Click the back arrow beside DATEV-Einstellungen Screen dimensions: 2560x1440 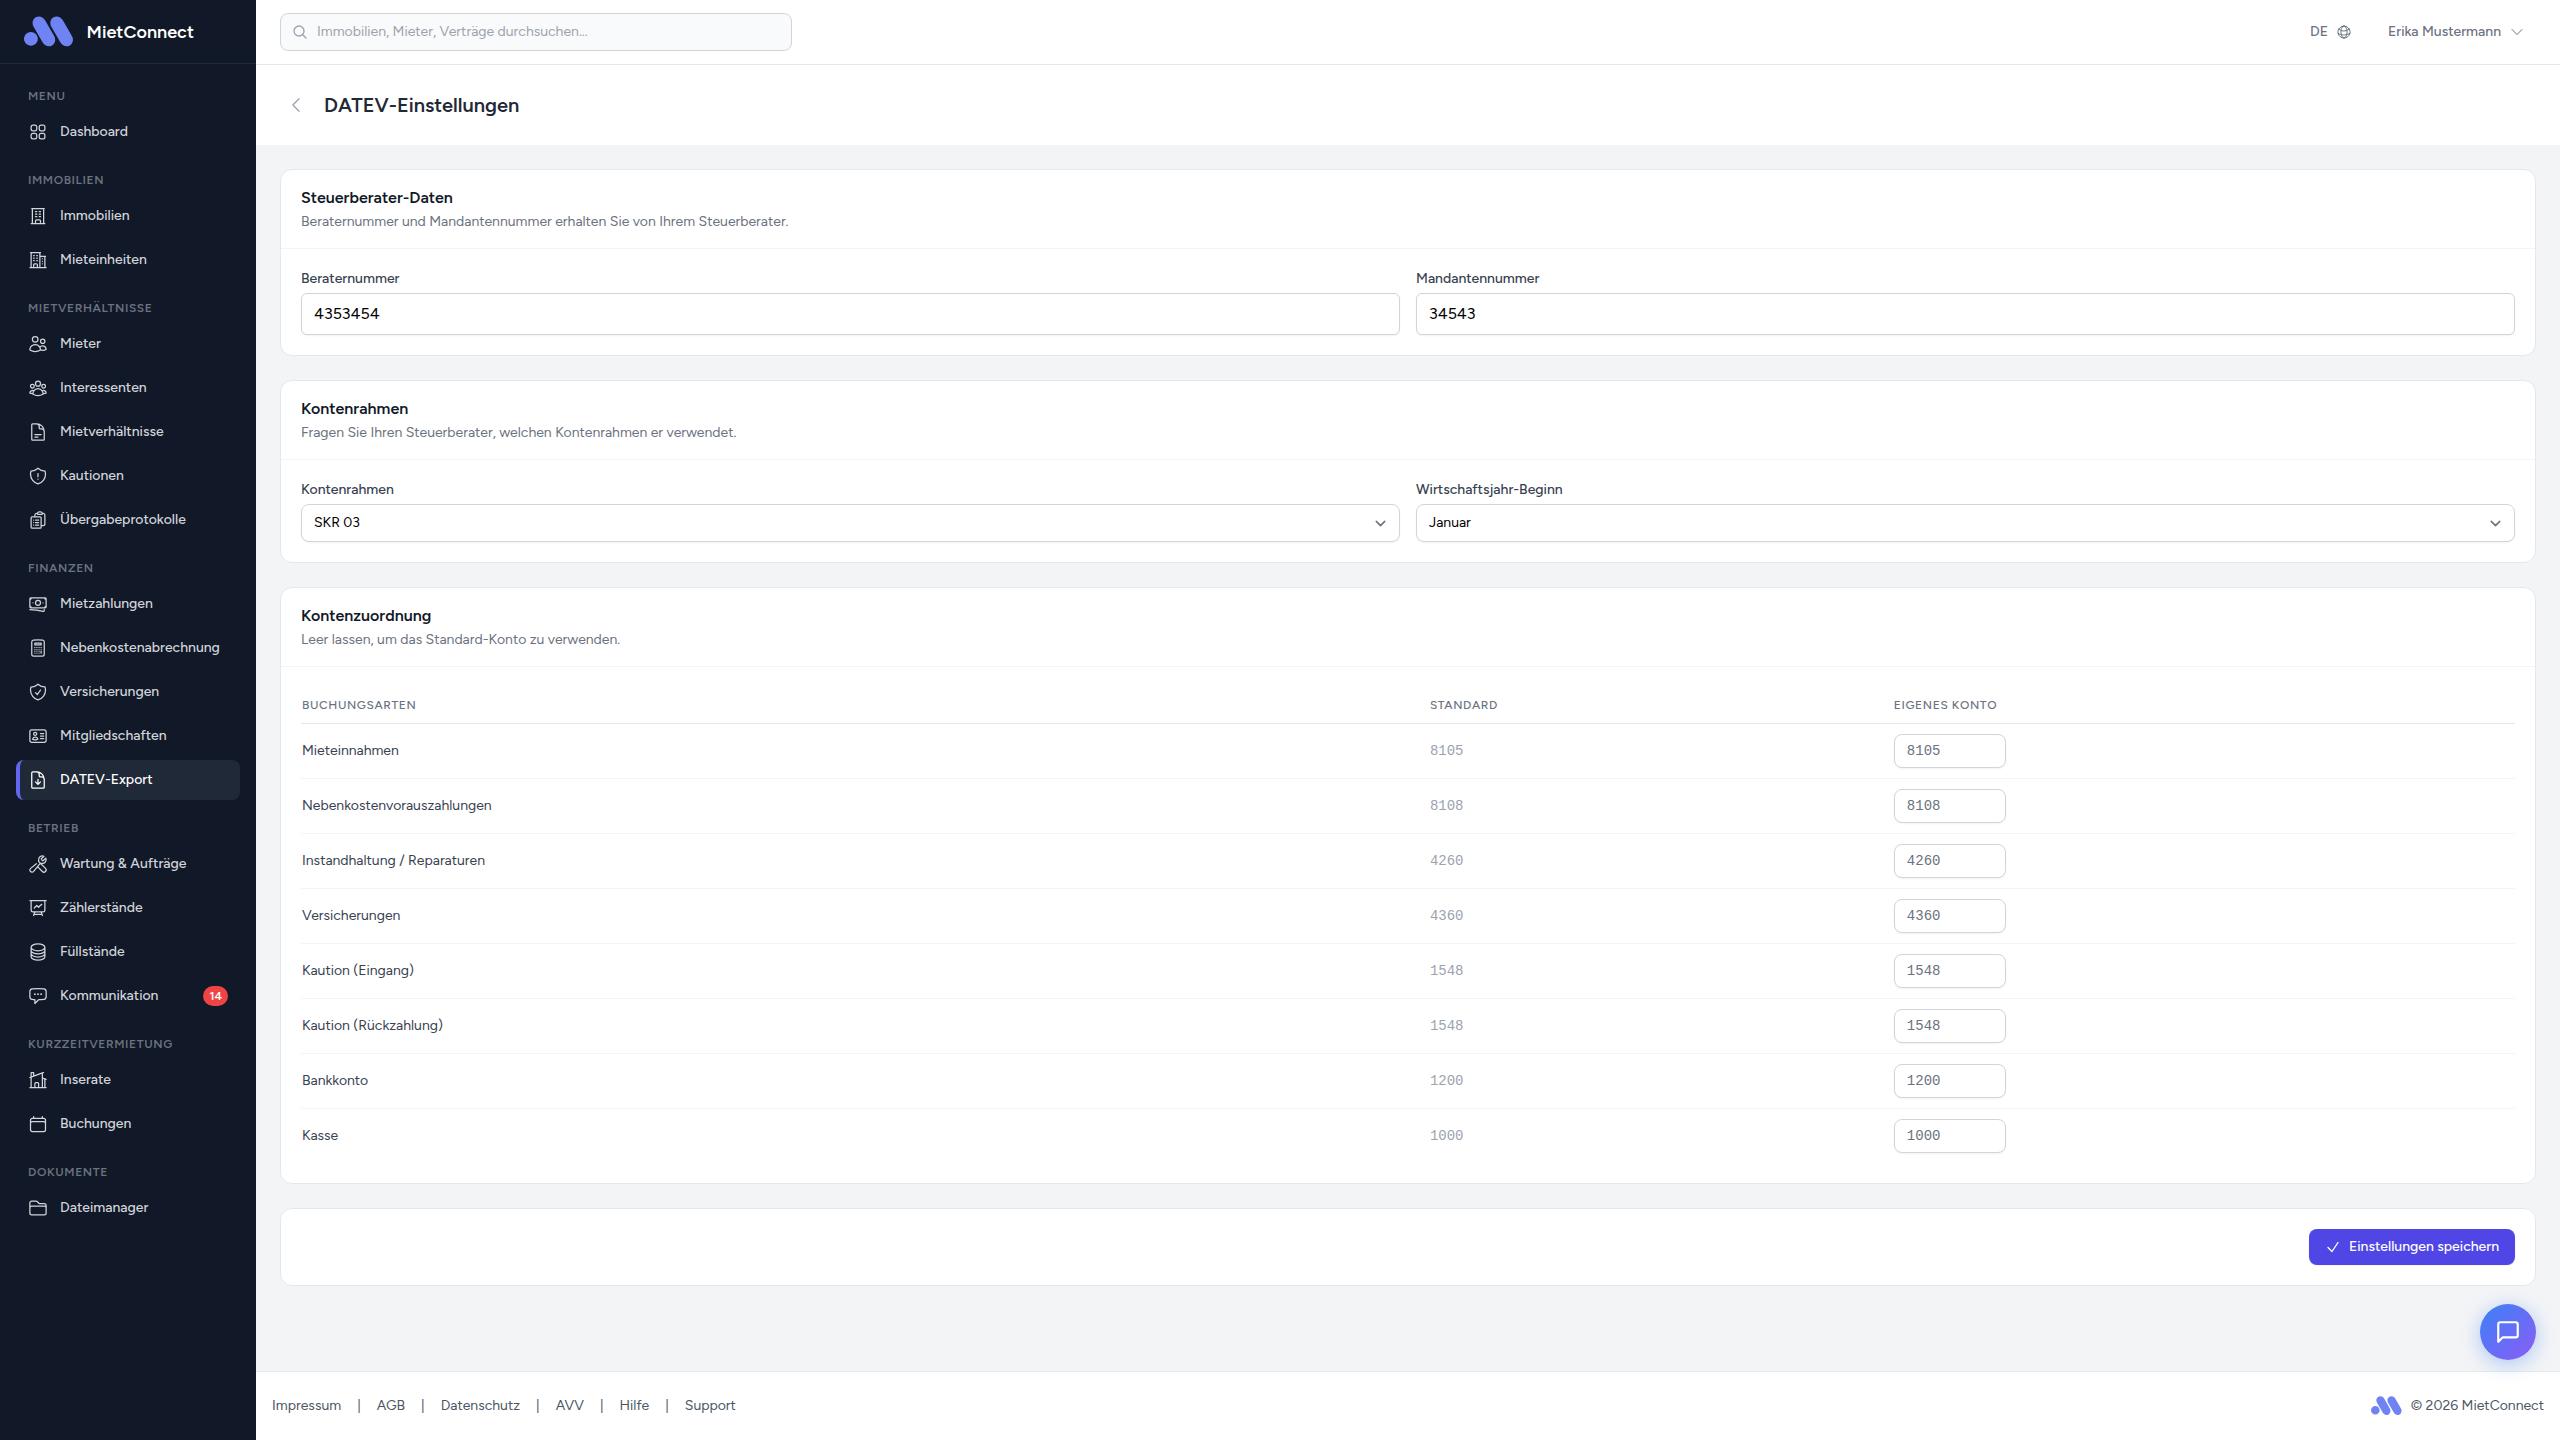(296, 105)
